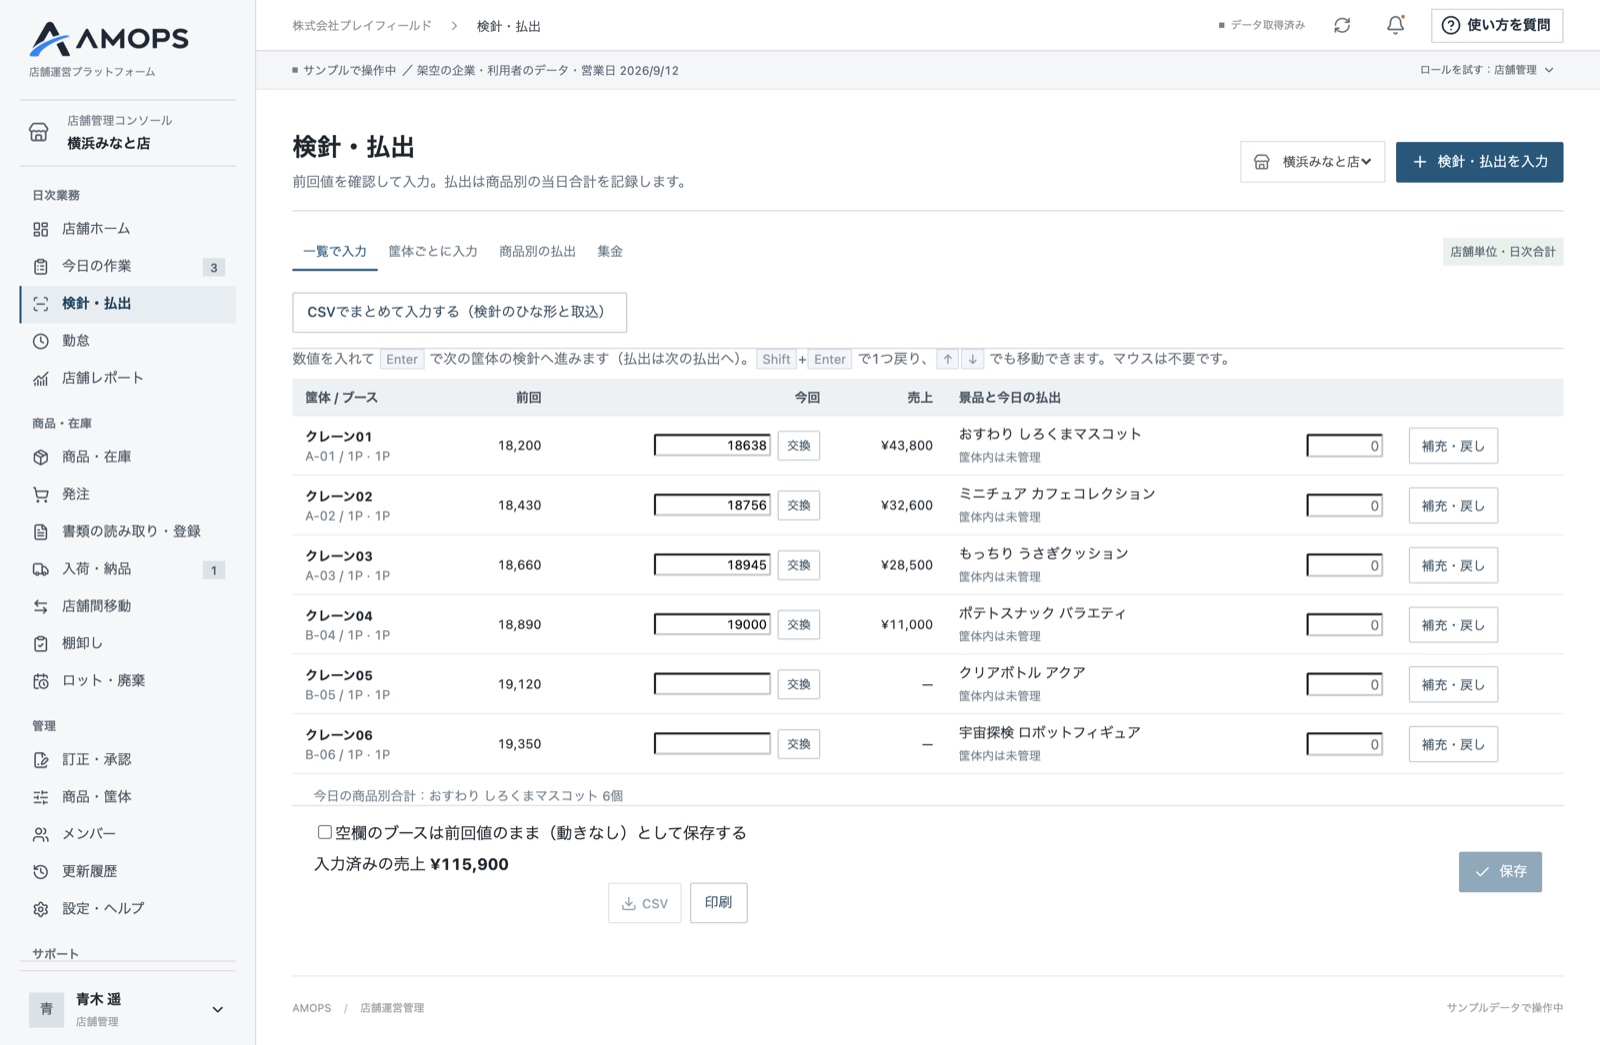Click the empty クレーン06 reading field

pos(712,744)
